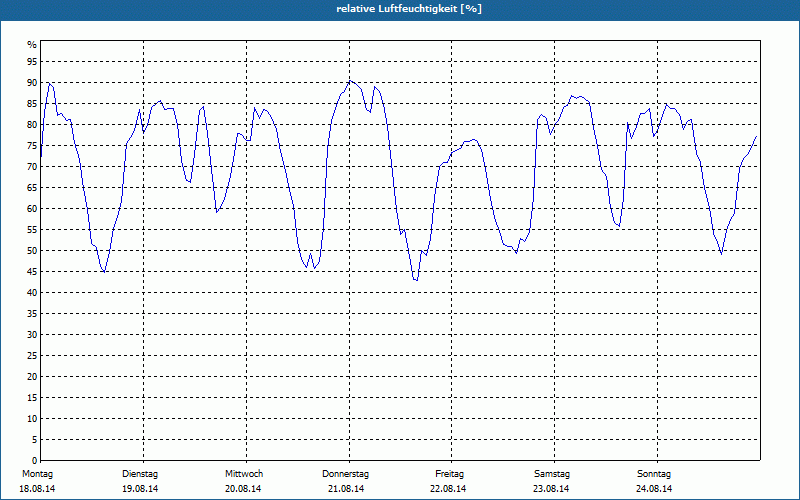Select the date label '18.08.14'
Image resolution: width=800 pixels, height=500 pixels.
37,489
